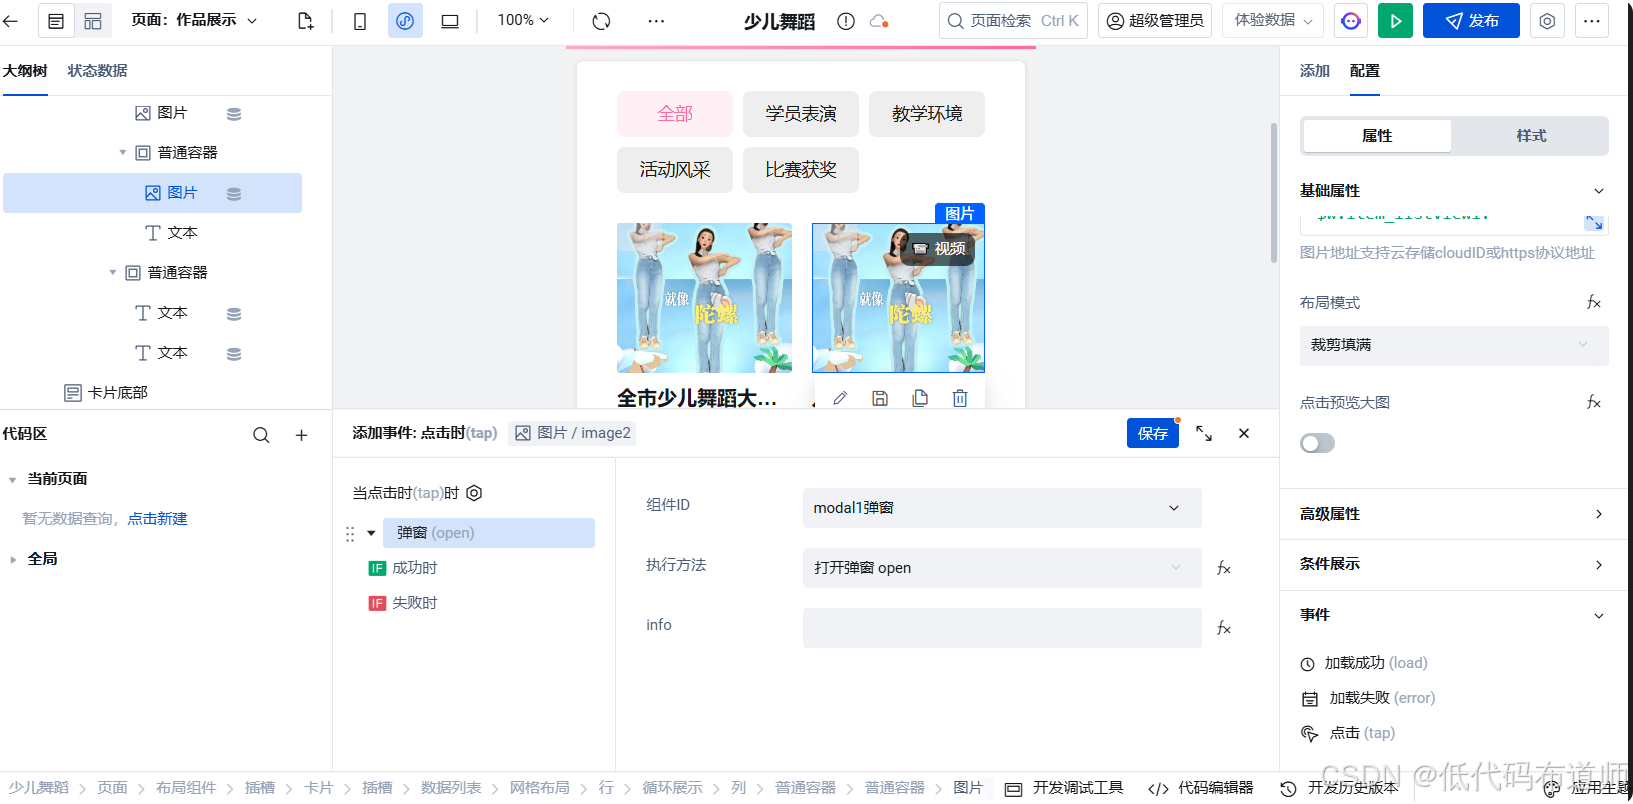This screenshot has height=804, width=1633.
Task: Collapse the 当前页面 tree node
Action: [13, 479]
